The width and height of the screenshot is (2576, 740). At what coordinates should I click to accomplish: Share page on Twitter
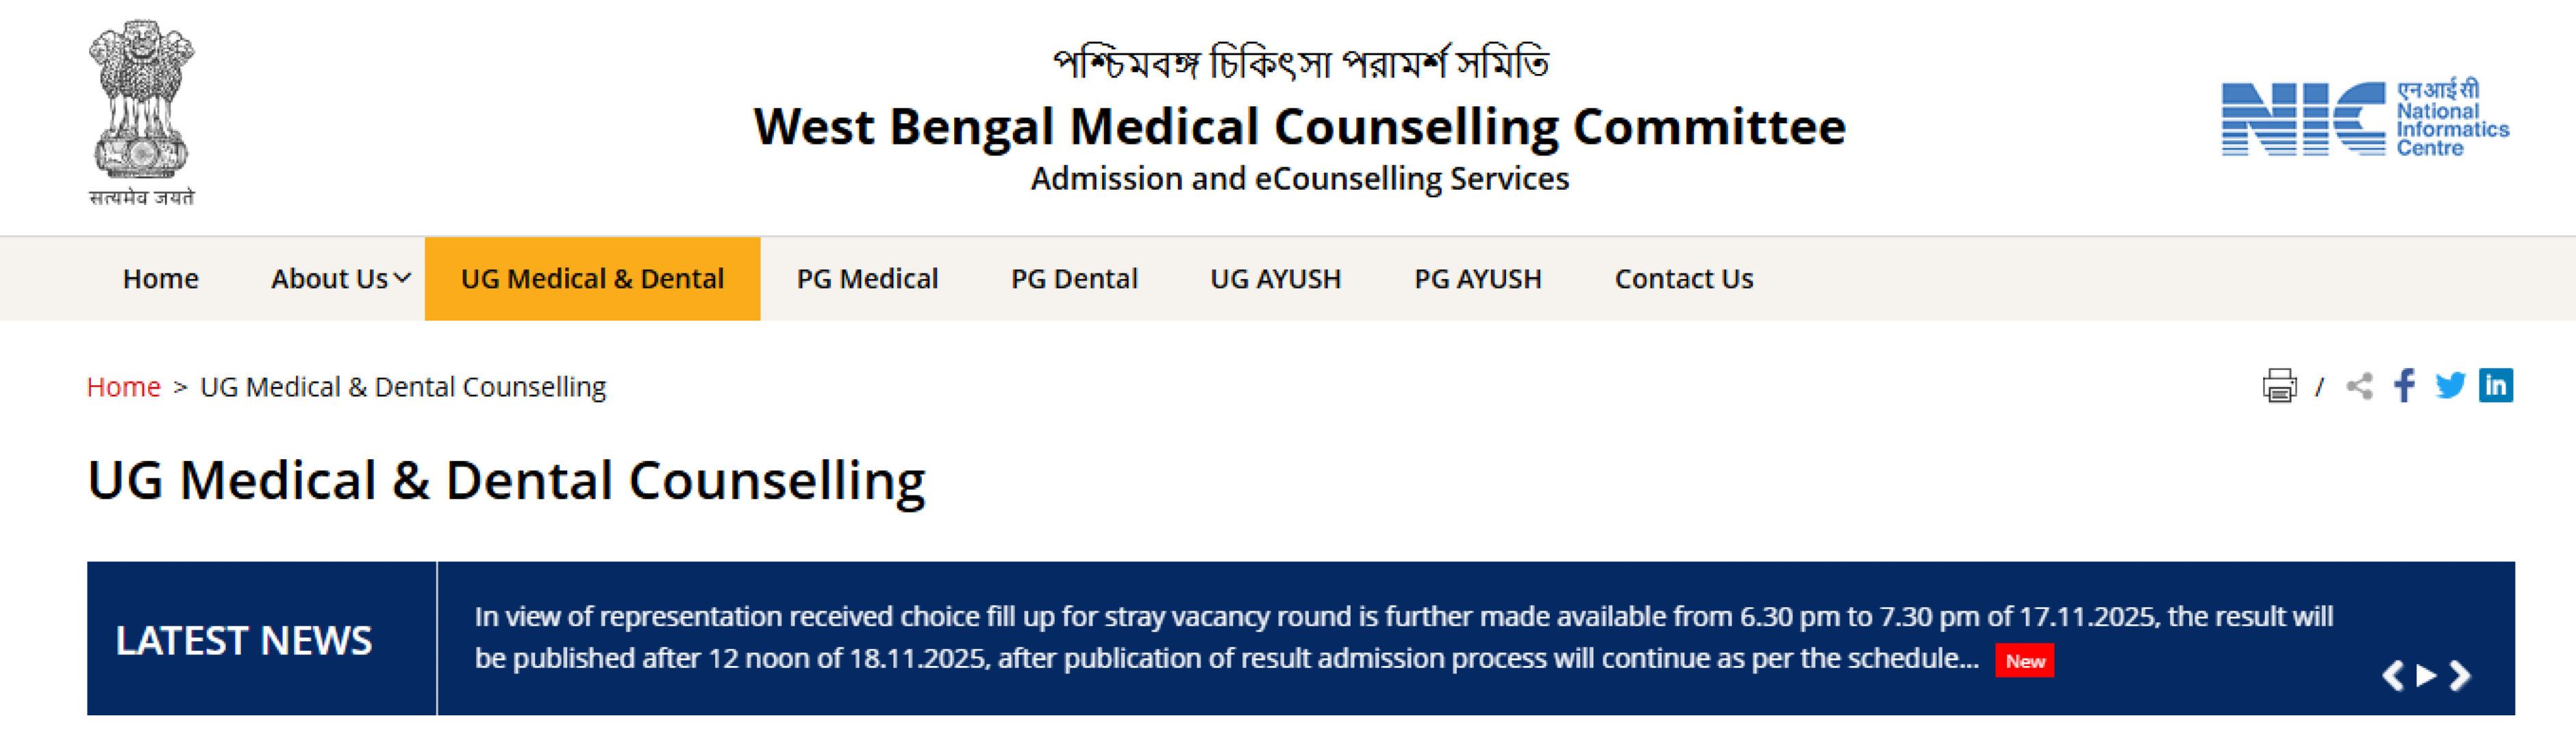point(2450,385)
